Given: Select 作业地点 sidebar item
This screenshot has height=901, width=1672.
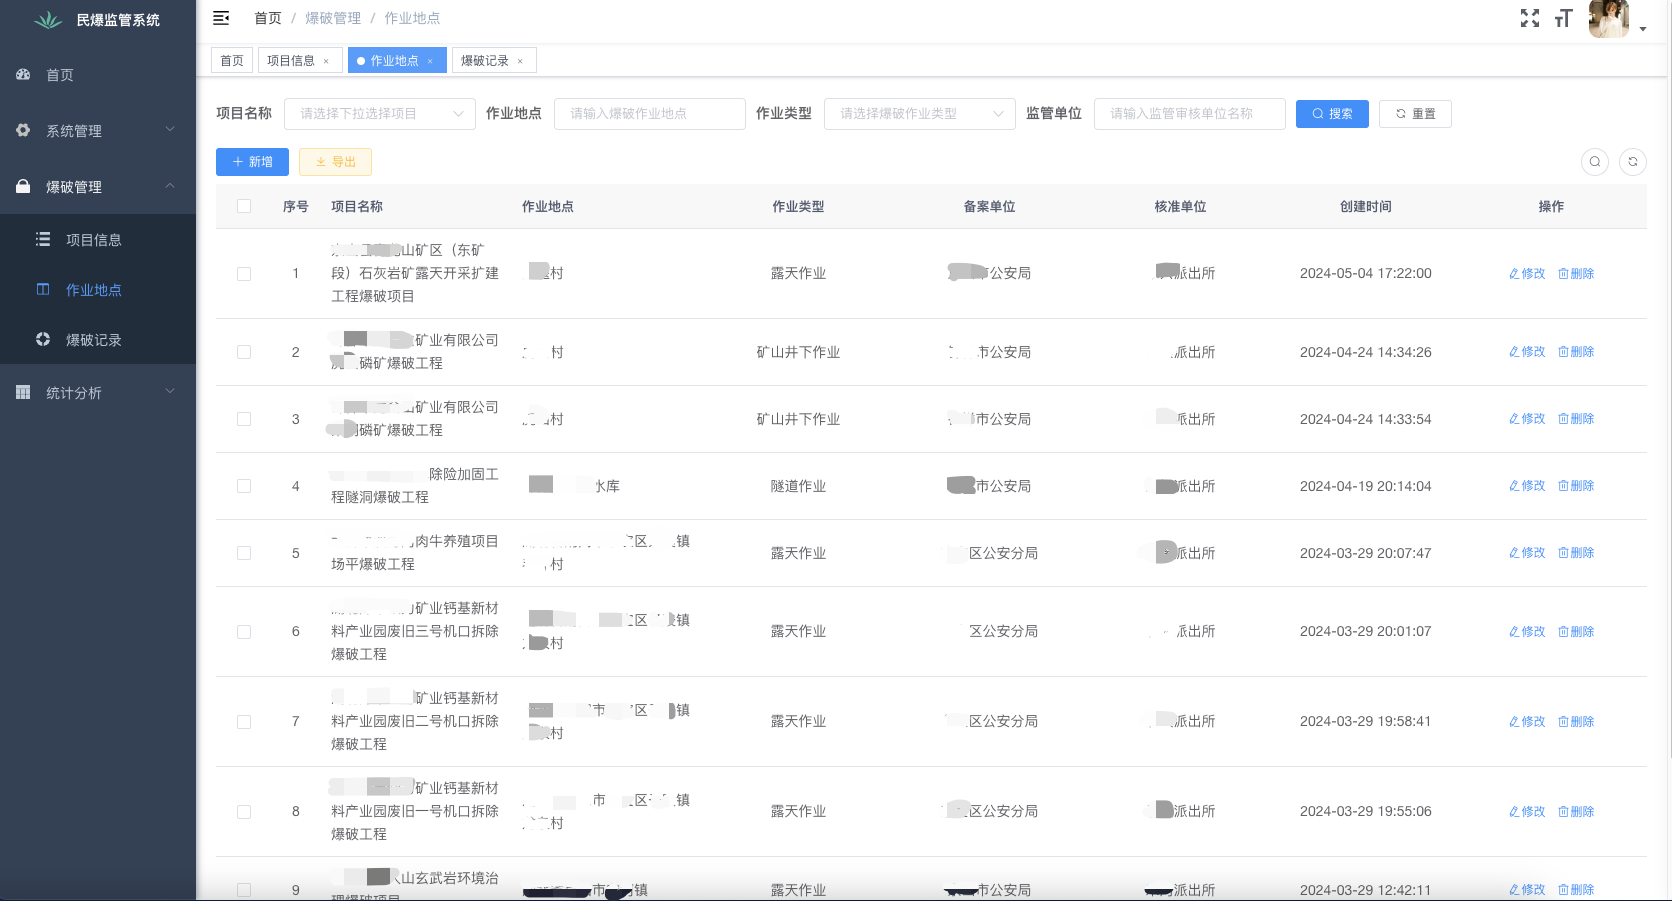Looking at the screenshot, I should [x=98, y=290].
